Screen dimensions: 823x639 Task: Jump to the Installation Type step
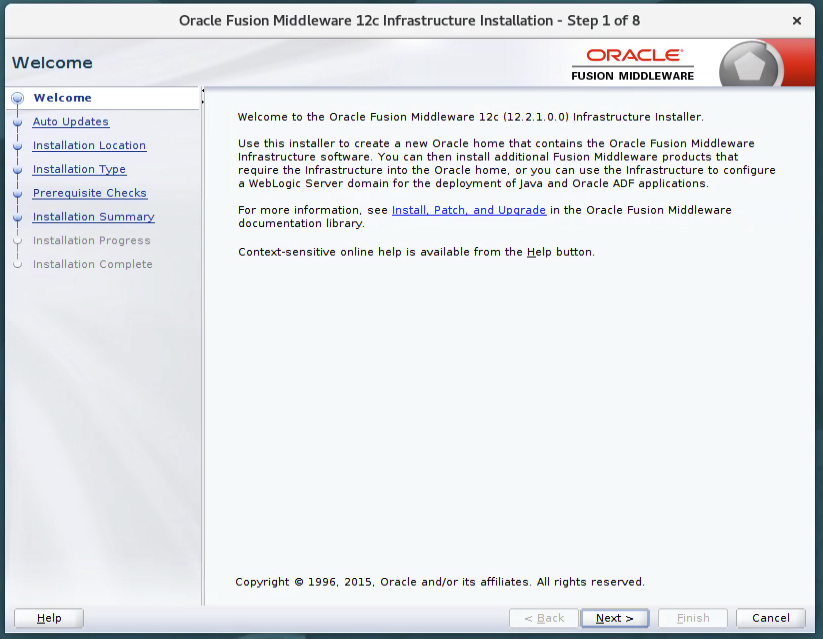(x=79, y=169)
